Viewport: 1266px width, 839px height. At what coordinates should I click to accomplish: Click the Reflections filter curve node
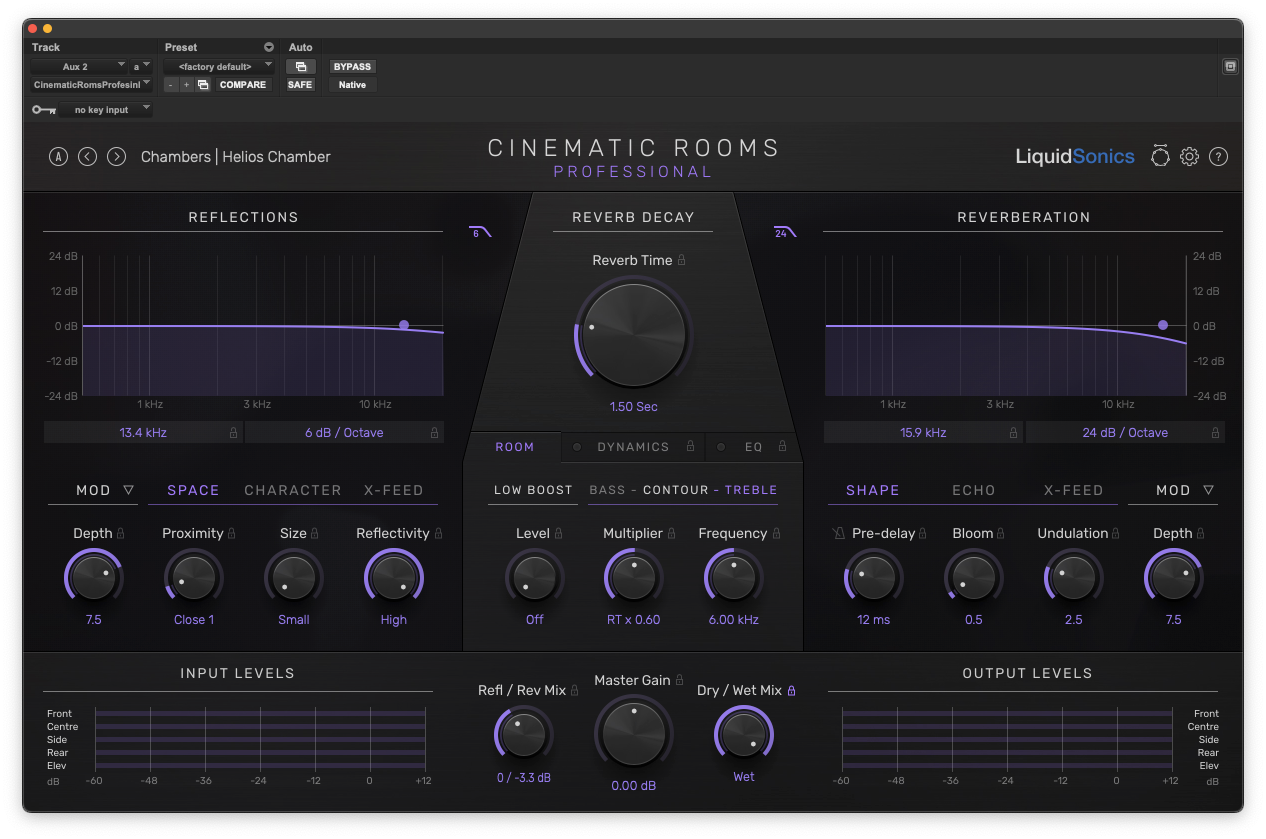pyautogui.click(x=404, y=325)
